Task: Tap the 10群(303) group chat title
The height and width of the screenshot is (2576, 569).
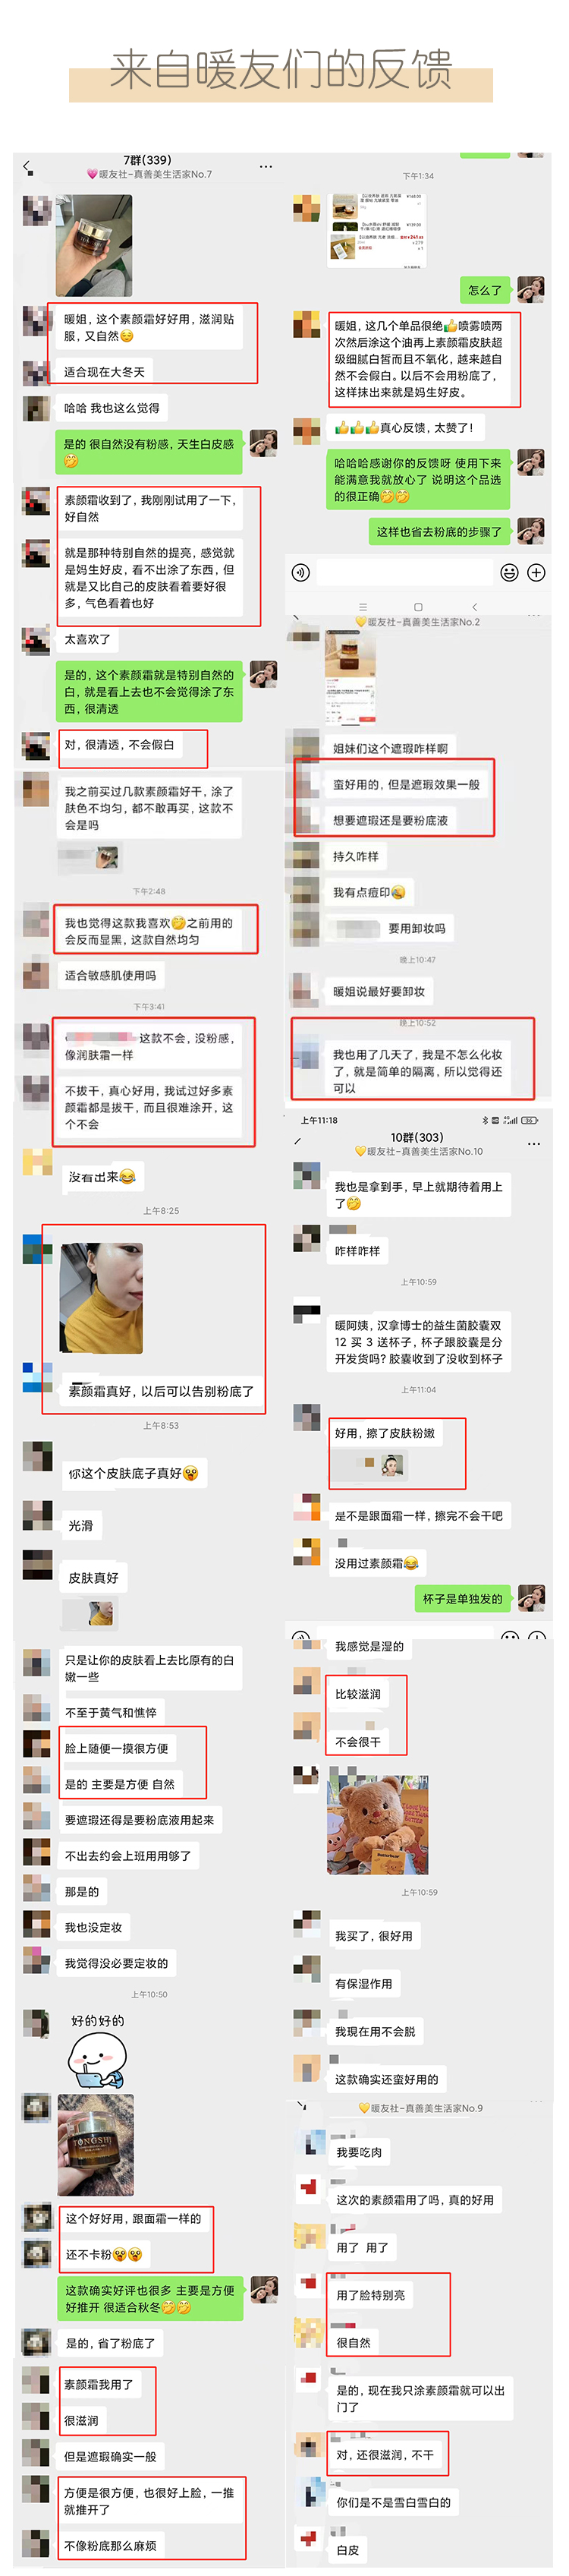Action: tap(417, 1137)
